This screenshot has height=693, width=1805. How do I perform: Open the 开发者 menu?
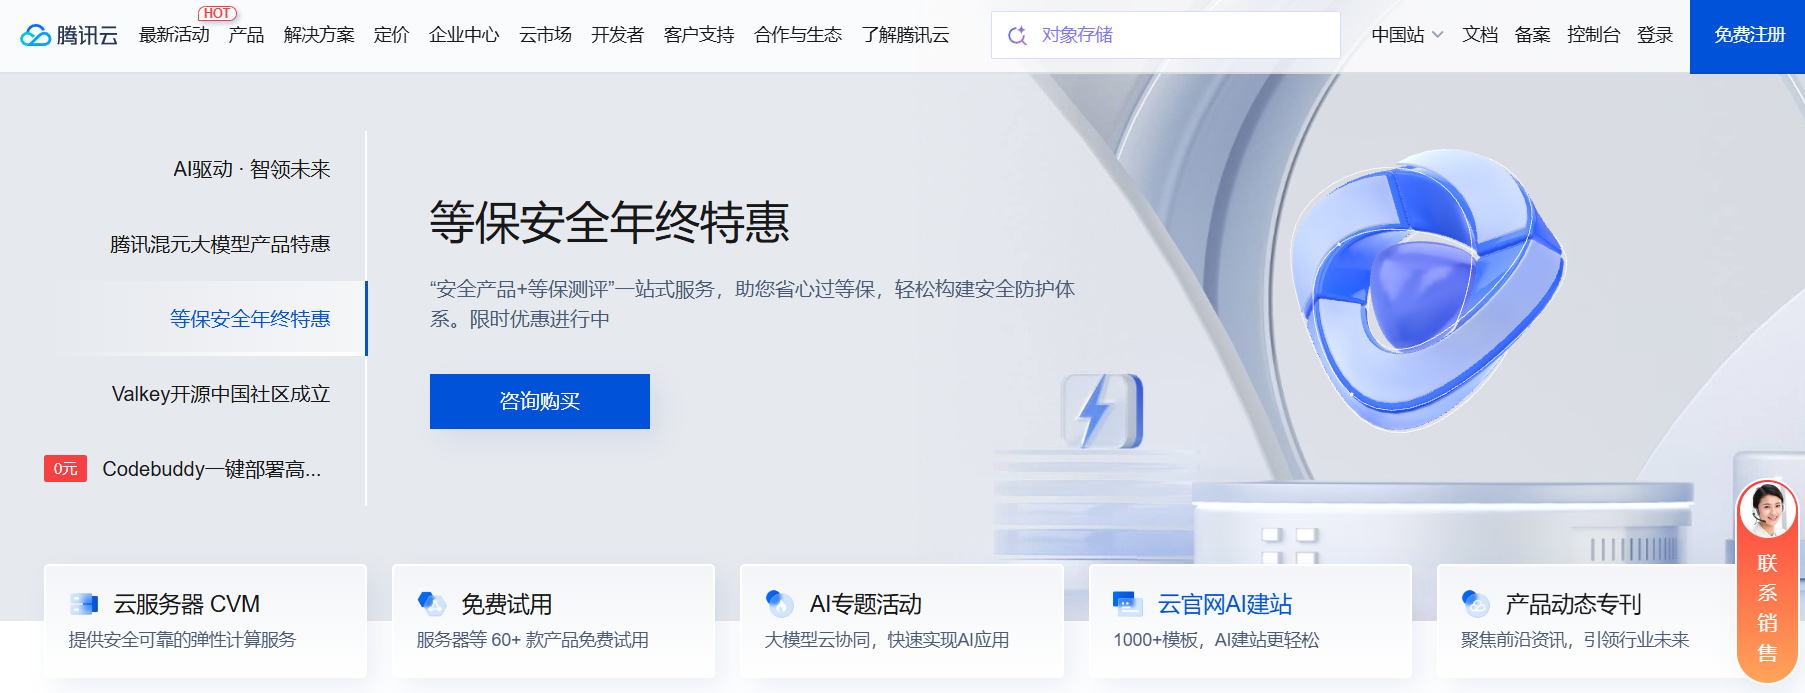[x=617, y=35]
